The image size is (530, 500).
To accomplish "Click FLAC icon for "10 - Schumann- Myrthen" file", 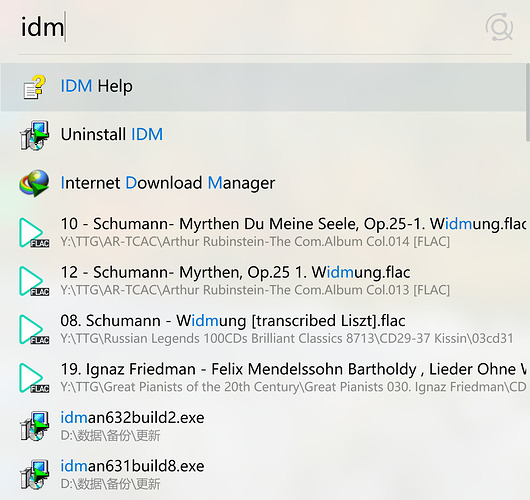I will pyautogui.click(x=34, y=233).
